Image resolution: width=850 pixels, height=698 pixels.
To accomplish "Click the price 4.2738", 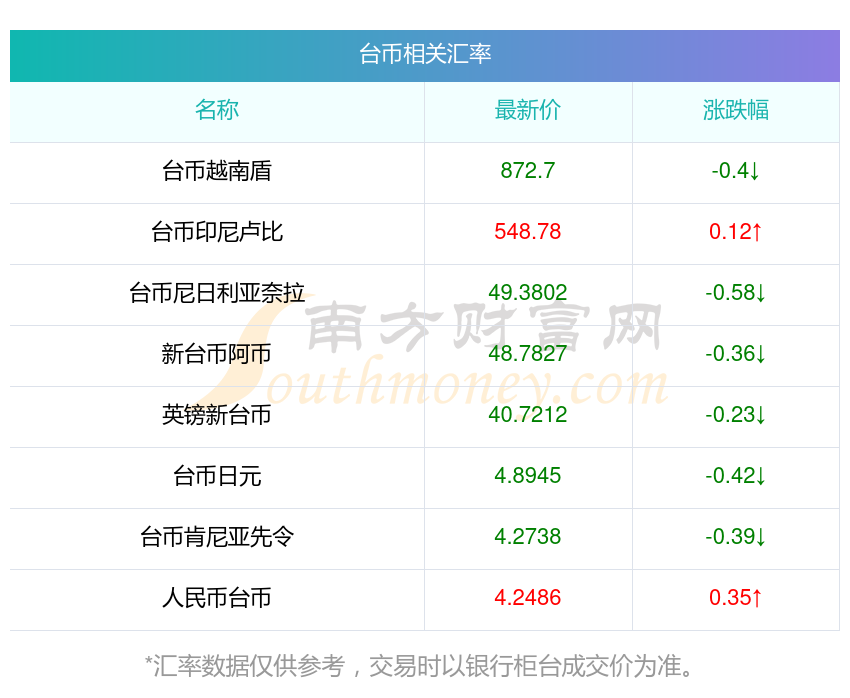I will click(x=527, y=537).
